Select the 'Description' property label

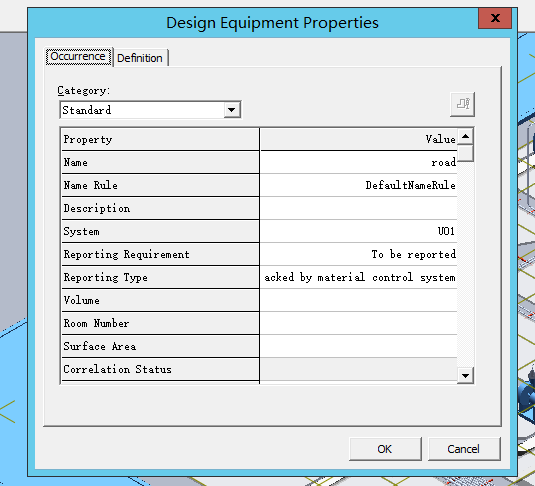[x=160, y=208]
